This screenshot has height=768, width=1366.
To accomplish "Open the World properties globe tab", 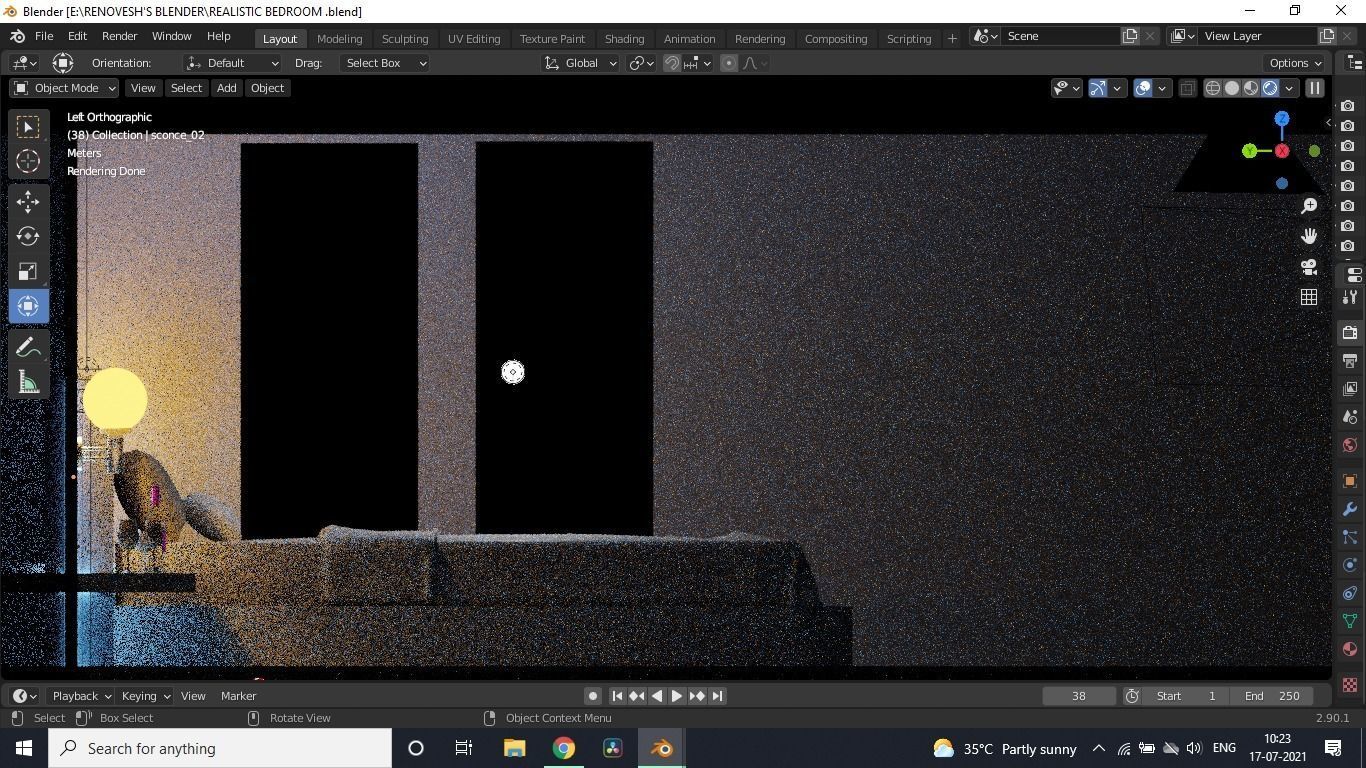I will pyautogui.click(x=1350, y=445).
